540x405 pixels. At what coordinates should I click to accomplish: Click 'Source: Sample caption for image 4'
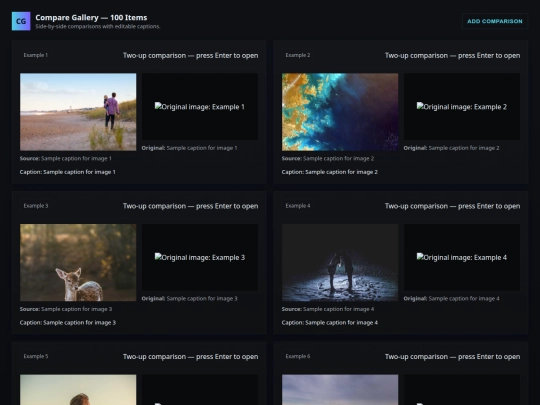point(328,309)
